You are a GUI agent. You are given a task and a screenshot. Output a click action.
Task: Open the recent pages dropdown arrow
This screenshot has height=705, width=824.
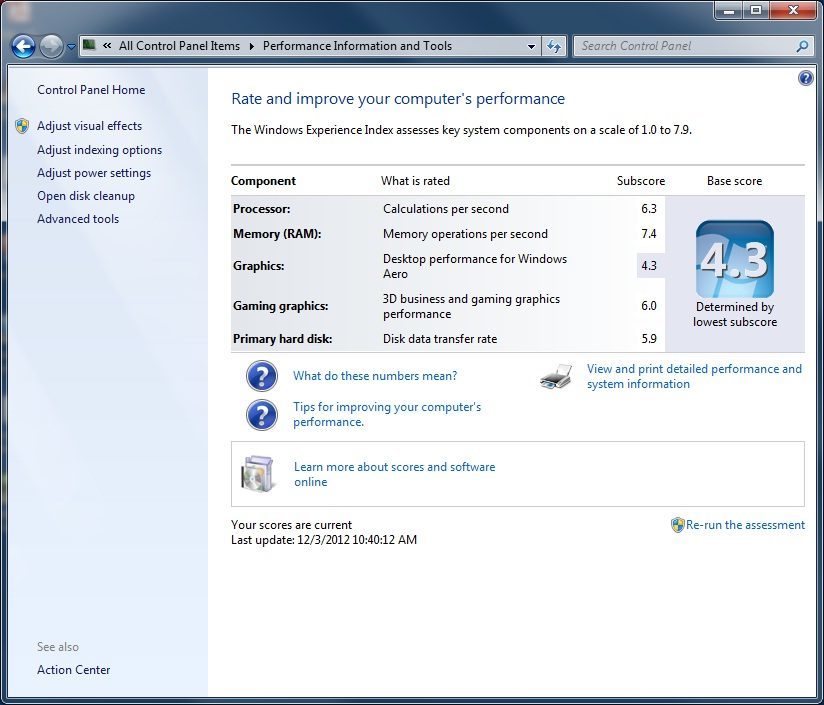tap(71, 47)
